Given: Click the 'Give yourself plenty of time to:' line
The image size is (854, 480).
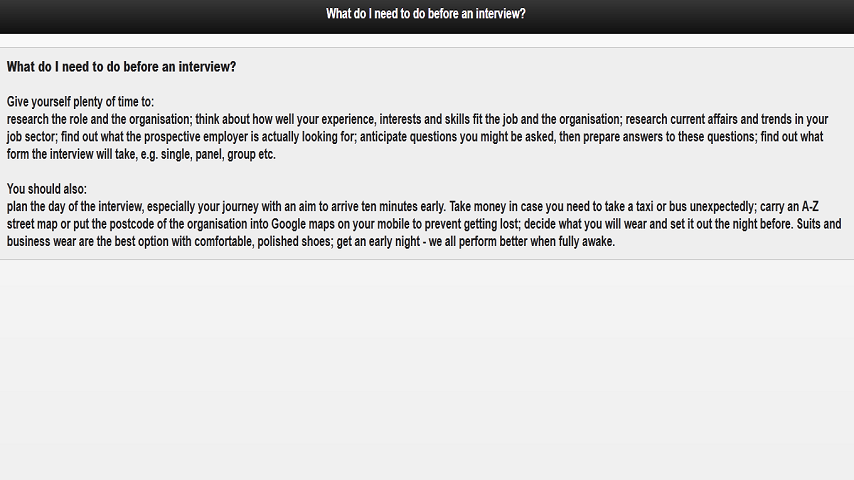Looking at the screenshot, I should (x=80, y=102).
